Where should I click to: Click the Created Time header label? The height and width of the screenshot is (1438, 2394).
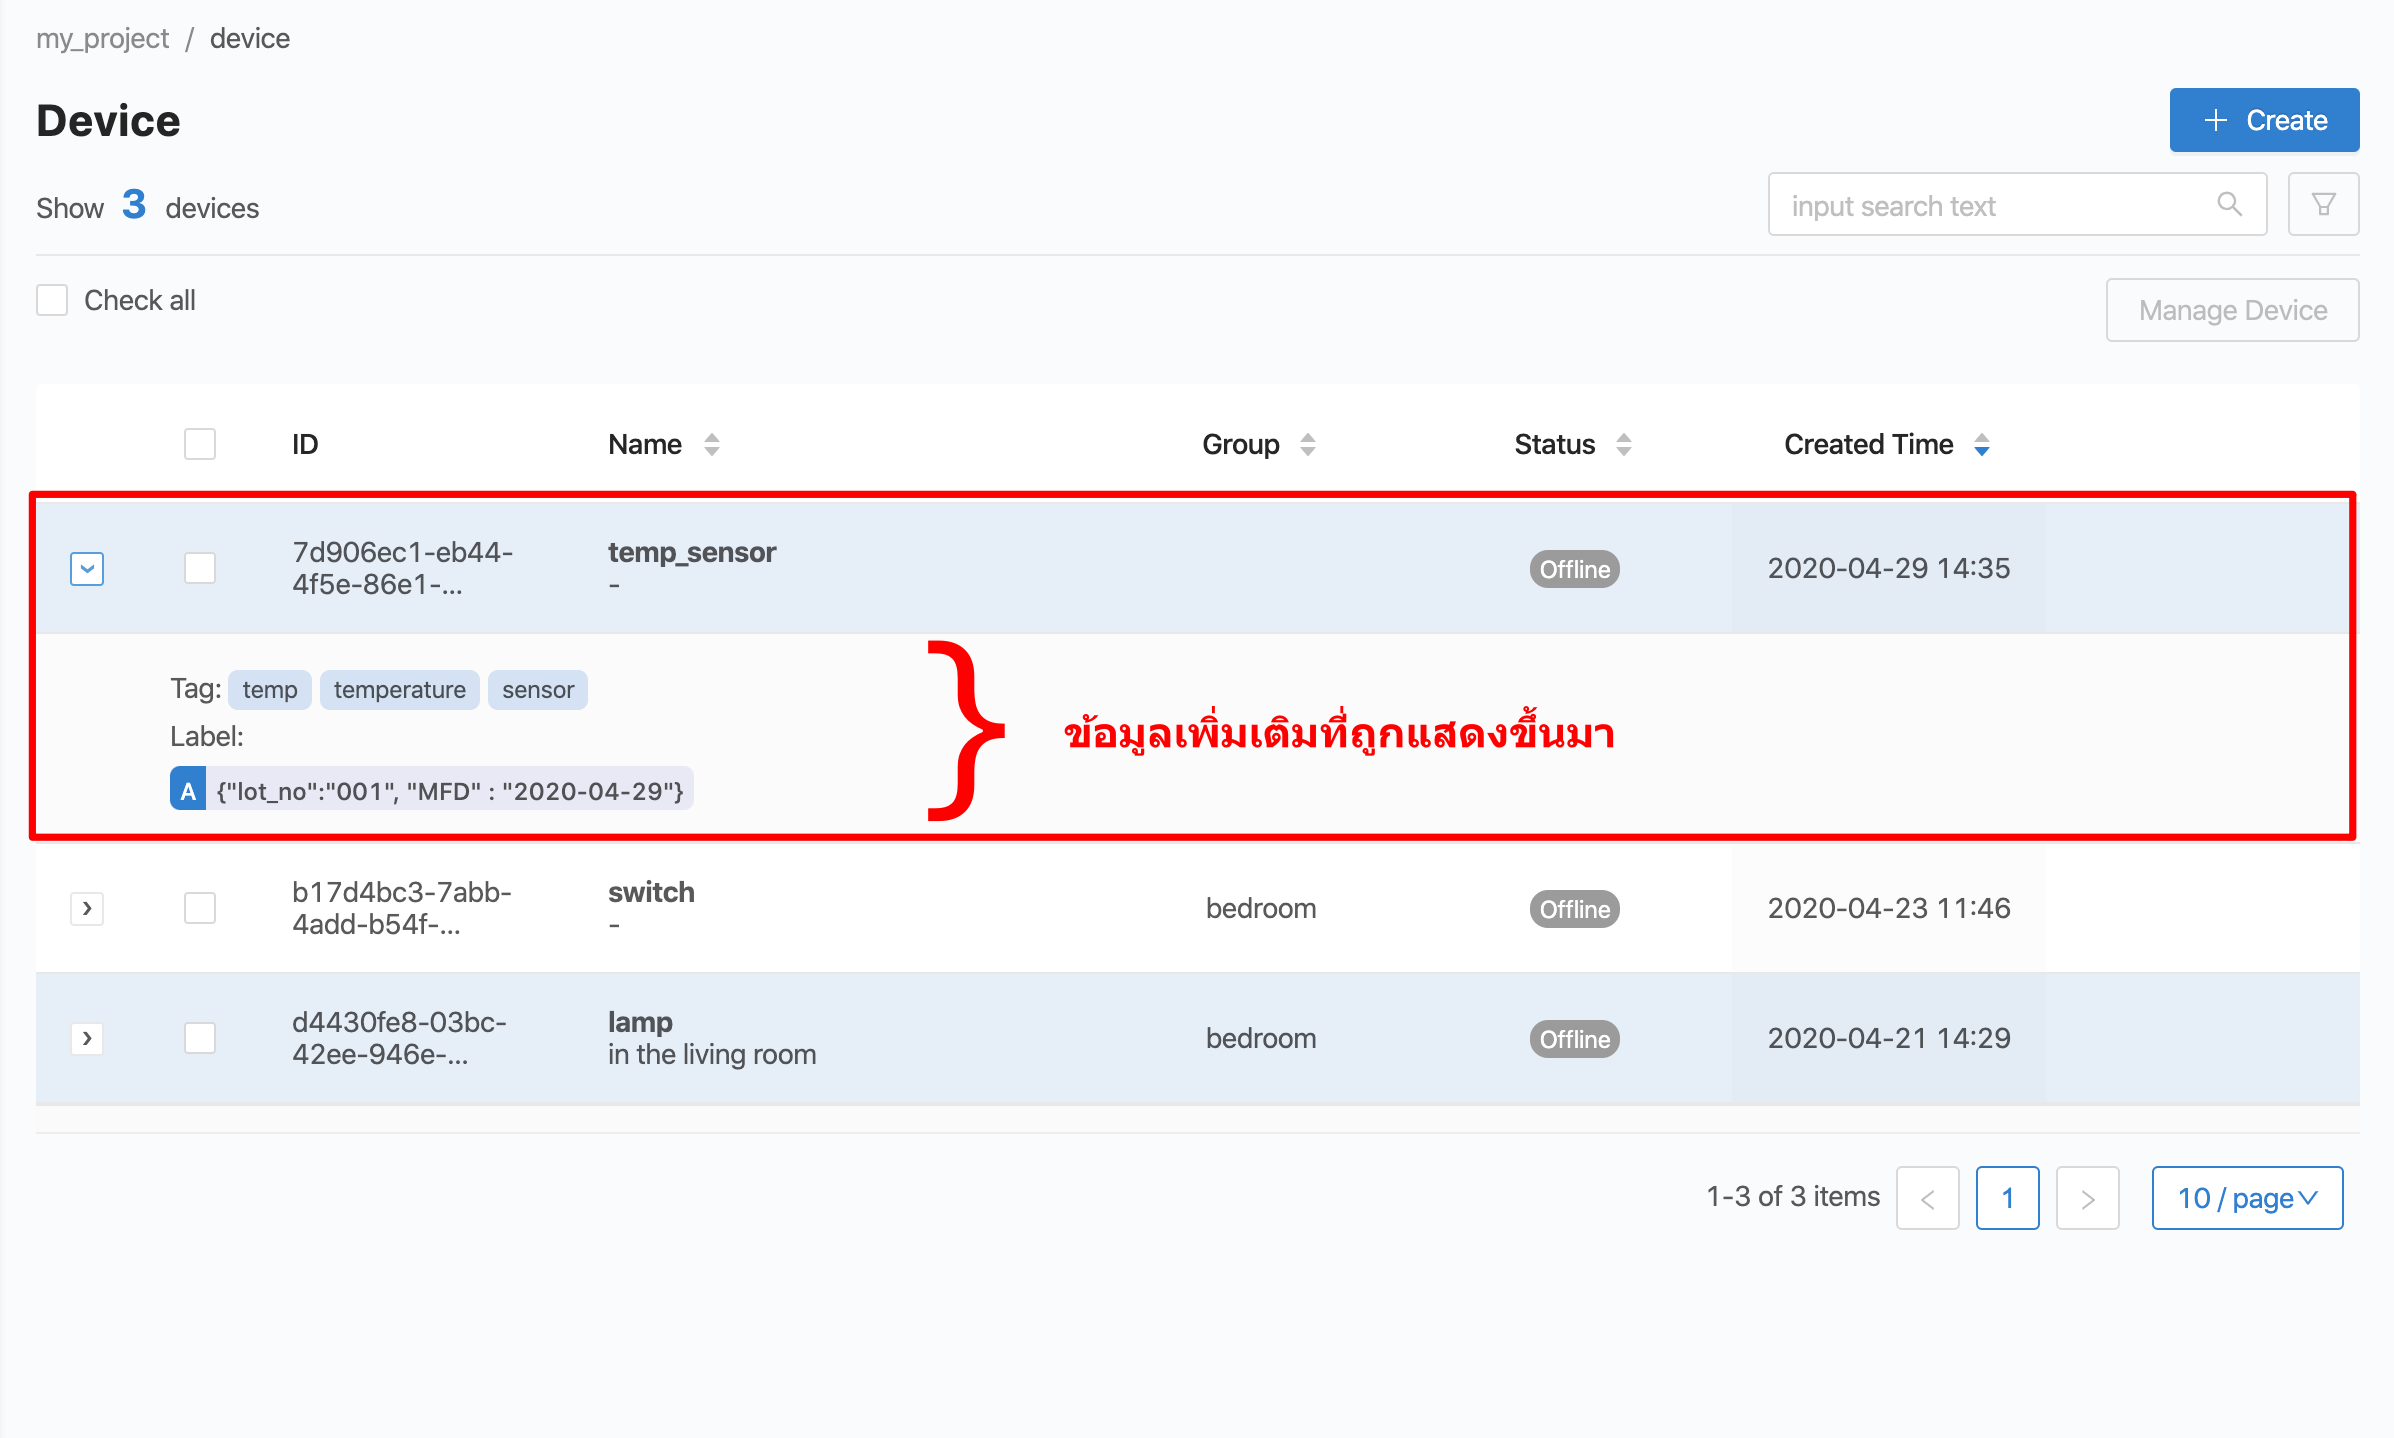pos(1868,444)
